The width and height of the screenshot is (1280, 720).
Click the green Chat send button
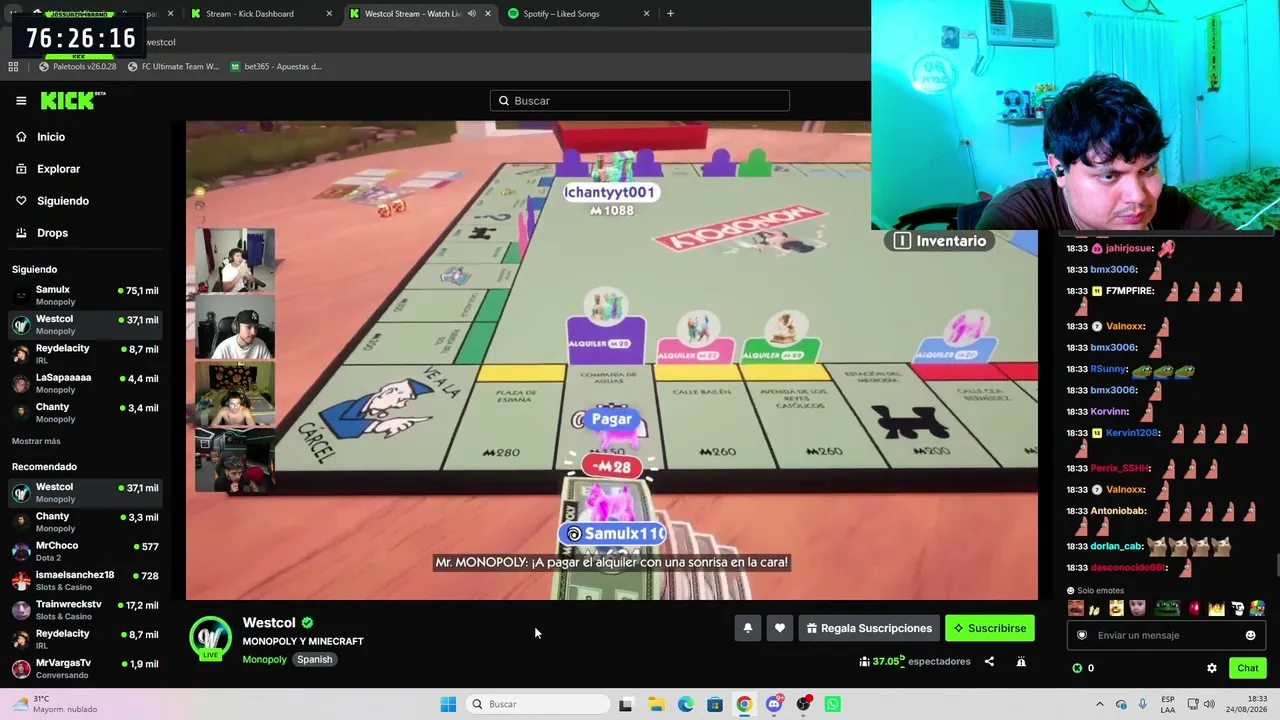(1248, 668)
